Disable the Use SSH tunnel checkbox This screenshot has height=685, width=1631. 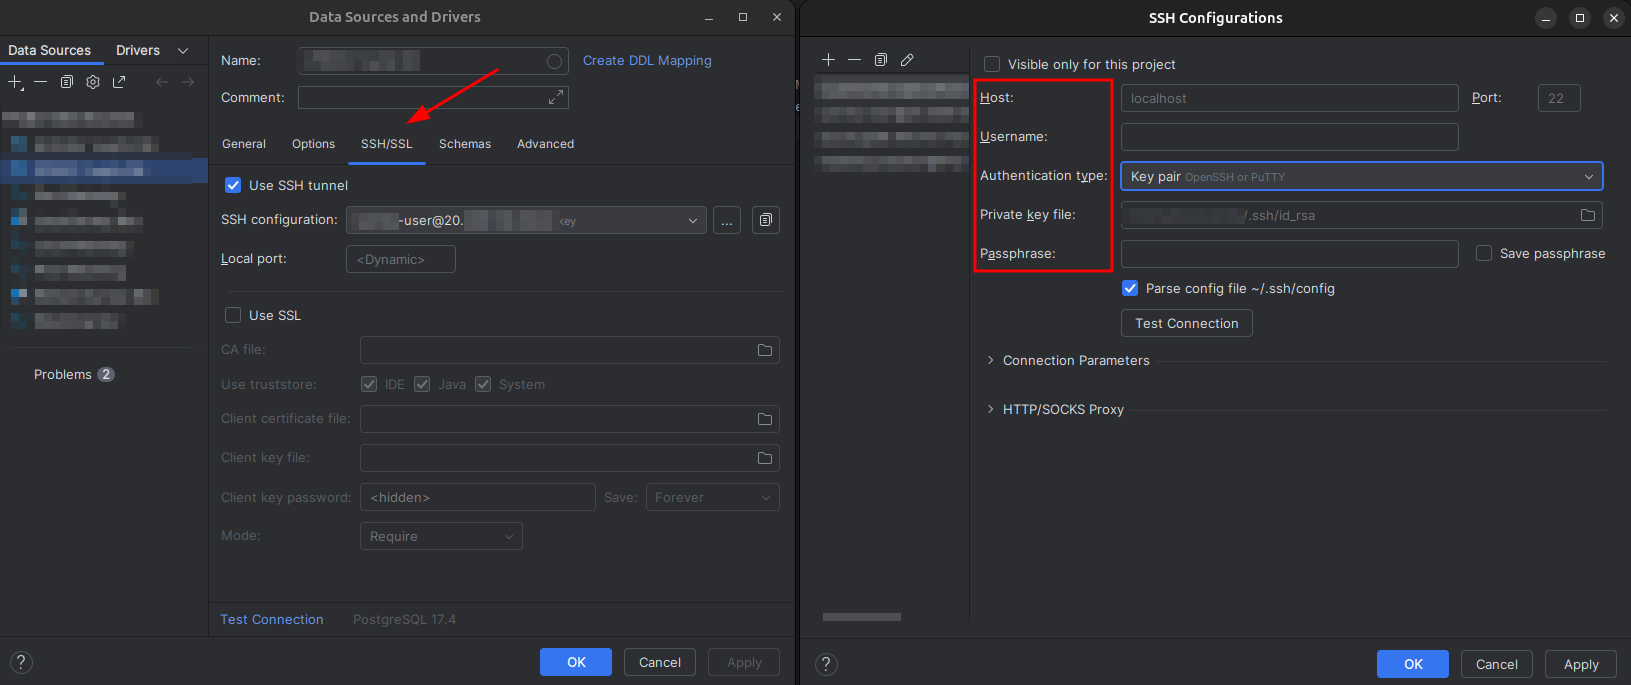(x=233, y=185)
